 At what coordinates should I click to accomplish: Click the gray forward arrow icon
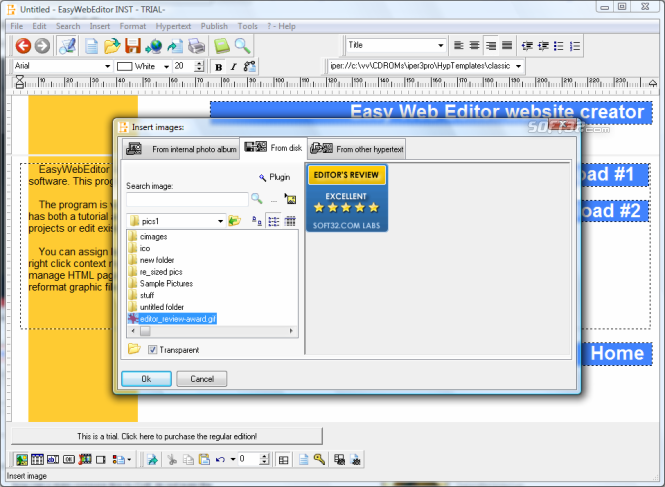click(42, 46)
